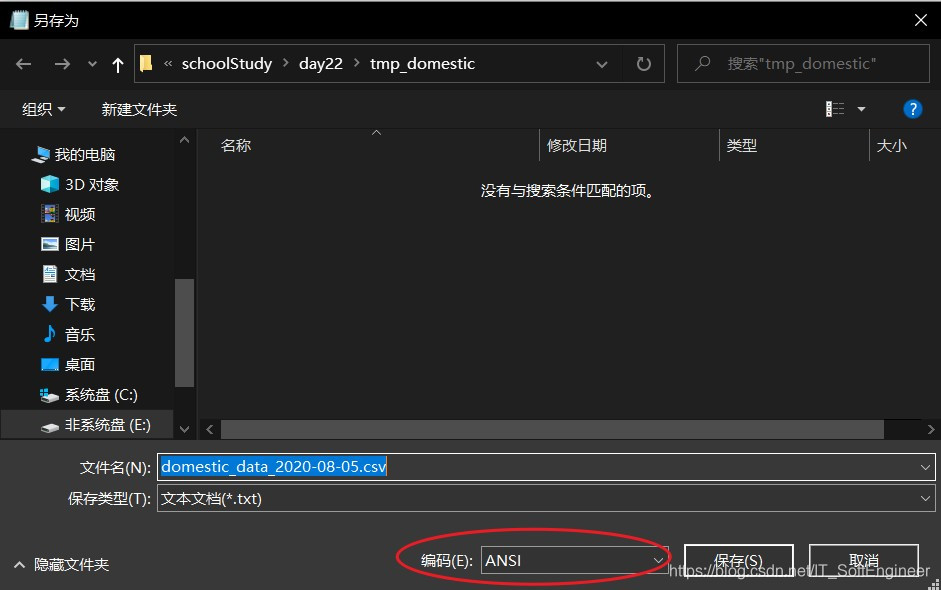Open the 组织 menu
Screen dimensions: 941x590
point(43,109)
